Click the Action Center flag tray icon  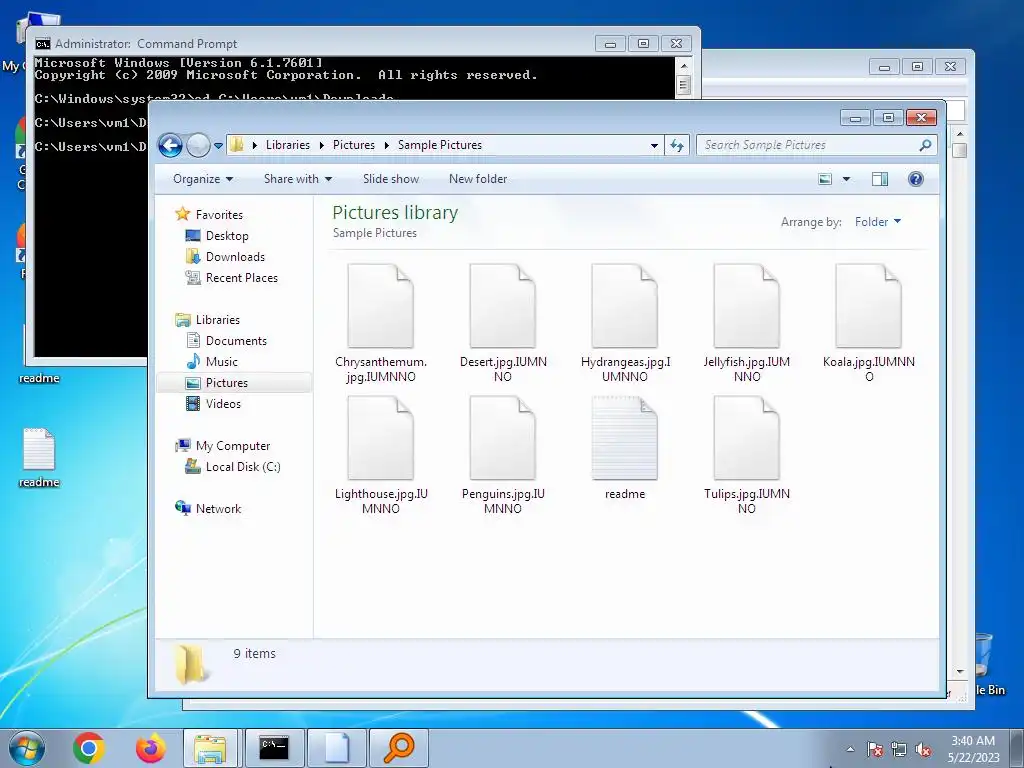coord(875,749)
